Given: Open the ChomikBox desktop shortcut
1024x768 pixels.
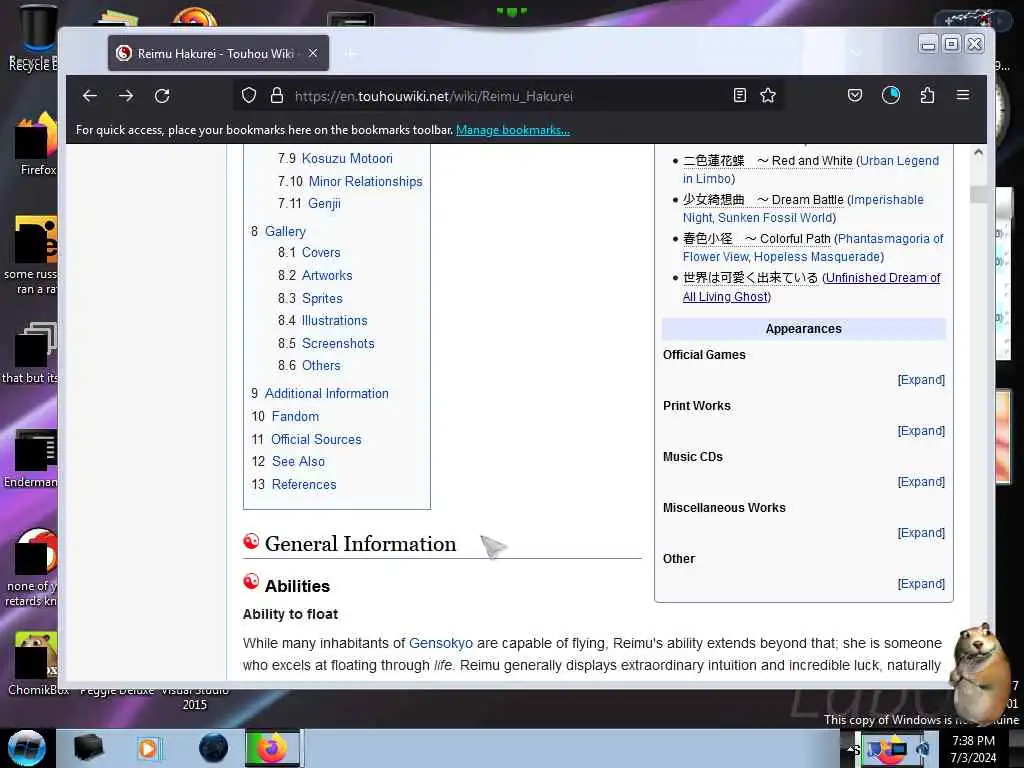Looking at the screenshot, I should [35, 664].
